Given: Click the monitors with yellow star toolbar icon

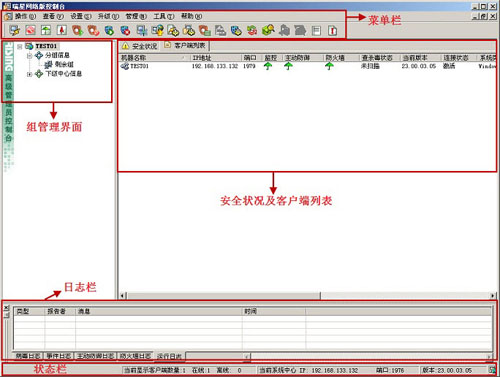Looking at the screenshot, I should tap(157, 31).
